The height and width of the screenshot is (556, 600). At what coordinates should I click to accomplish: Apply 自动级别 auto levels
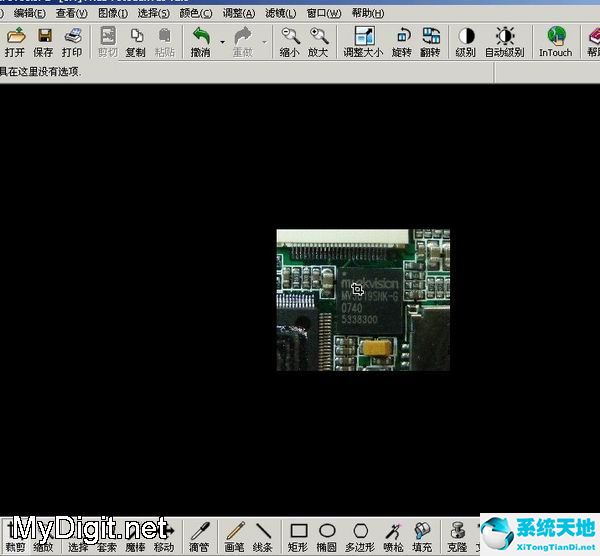(x=505, y=42)
